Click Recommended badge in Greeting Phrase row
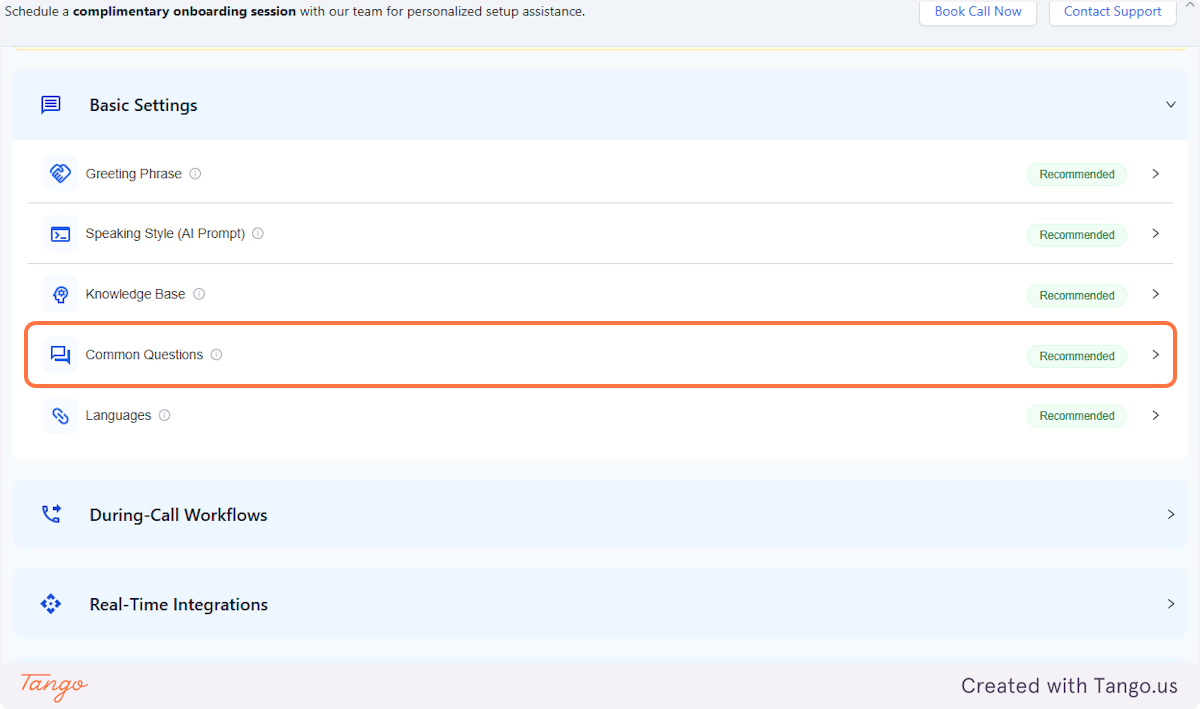1200x709 pixels. (x=1077, y=175)
